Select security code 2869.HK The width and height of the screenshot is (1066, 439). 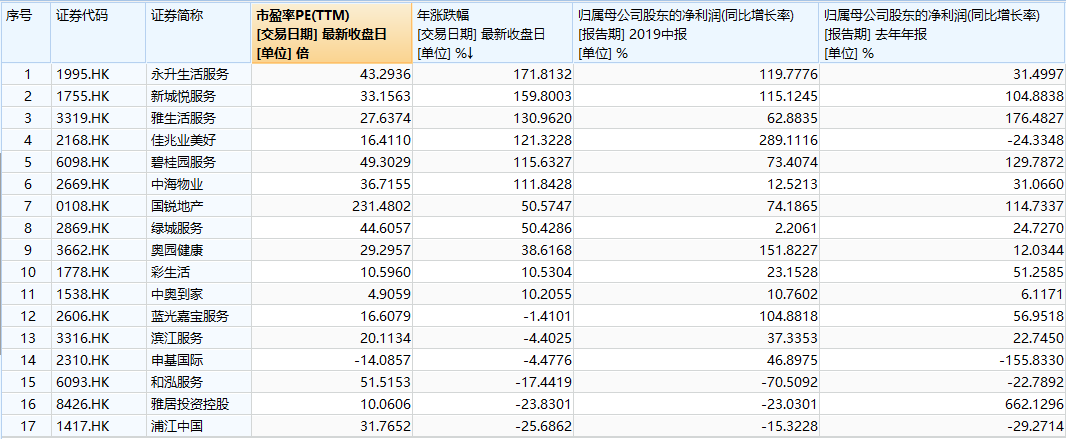(83, 228)
